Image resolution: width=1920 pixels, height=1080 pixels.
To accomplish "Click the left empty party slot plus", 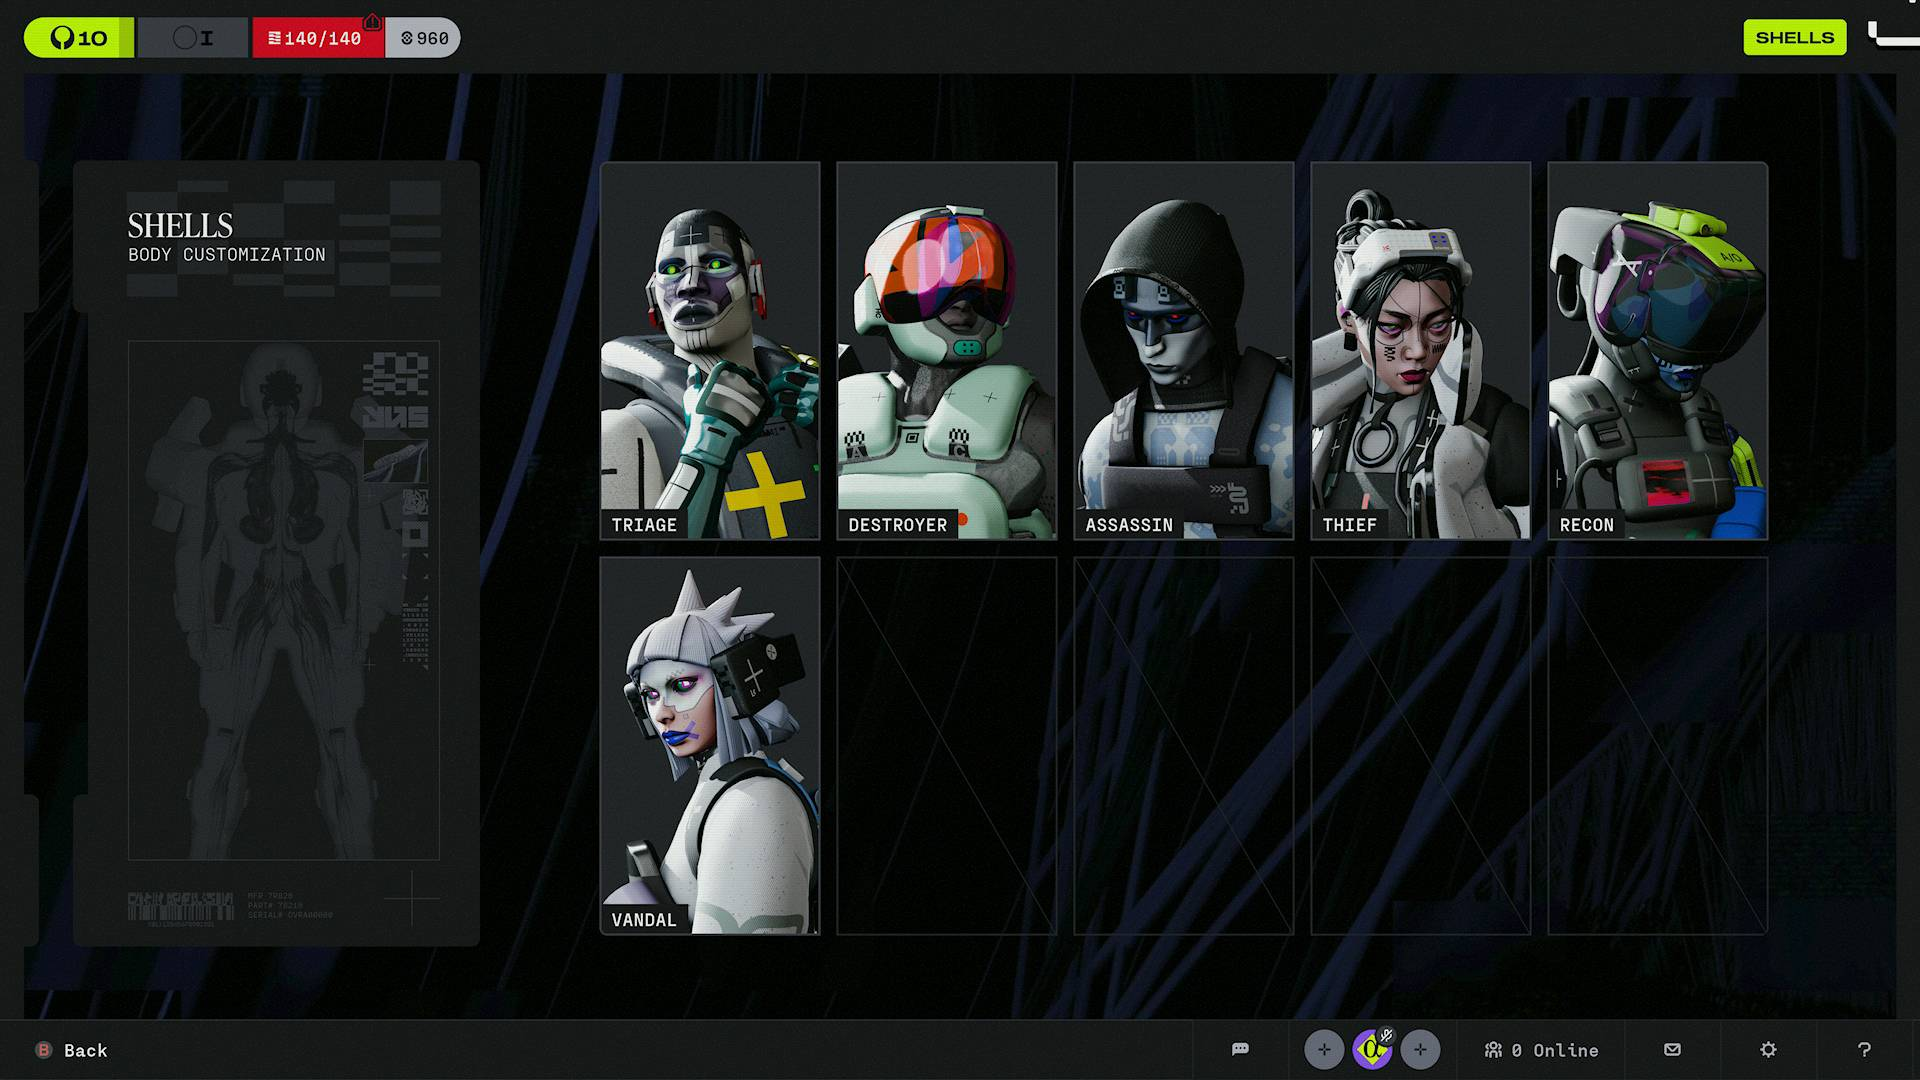I will 1324,1050.
